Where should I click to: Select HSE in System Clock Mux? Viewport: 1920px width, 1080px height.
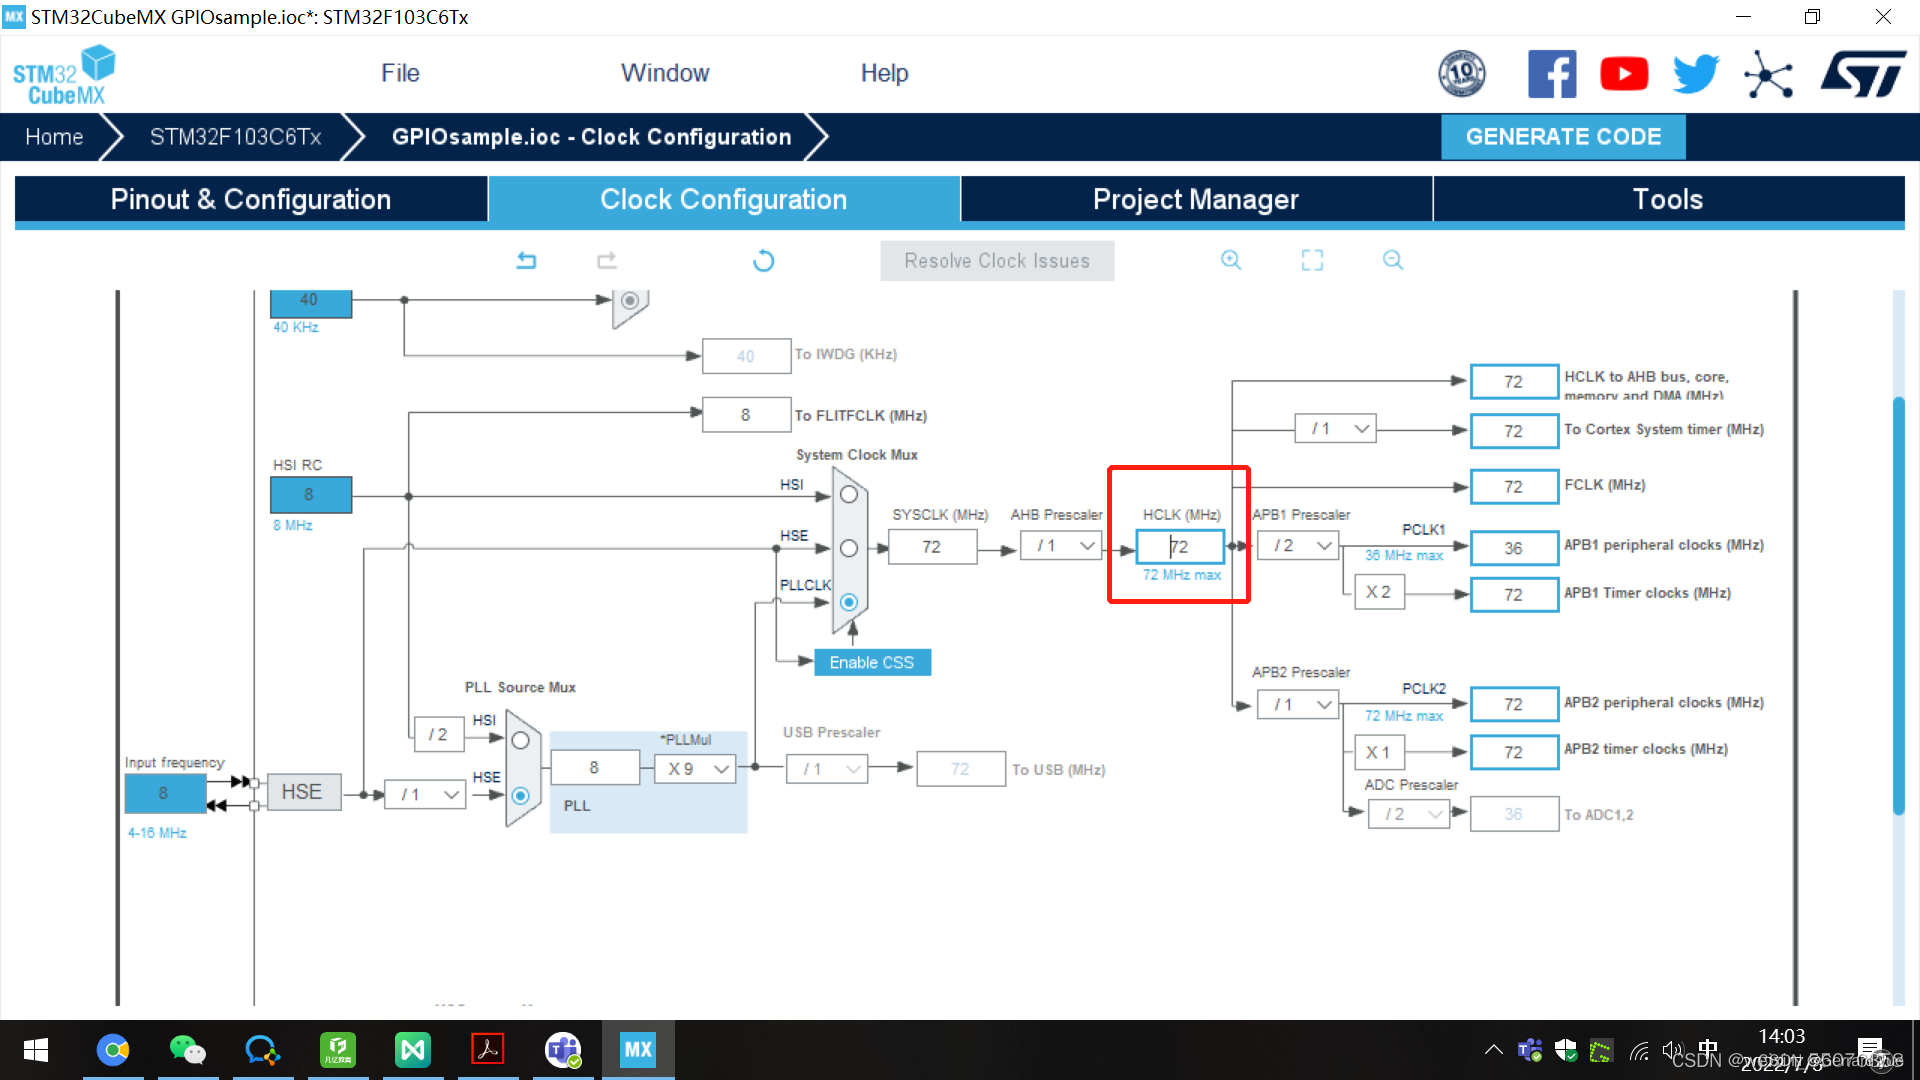click(x=849, y=548)
